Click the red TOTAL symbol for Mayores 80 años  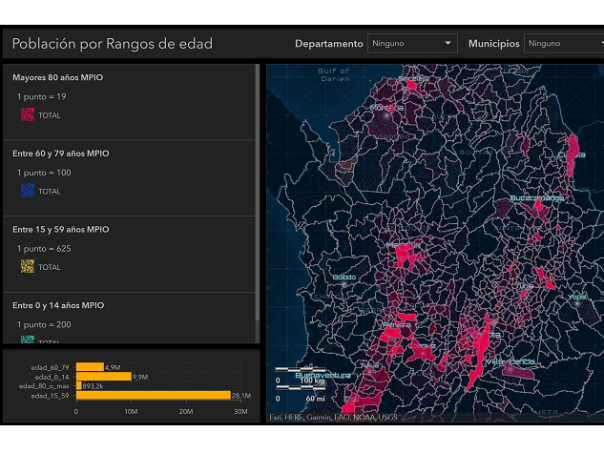[27, 115]
